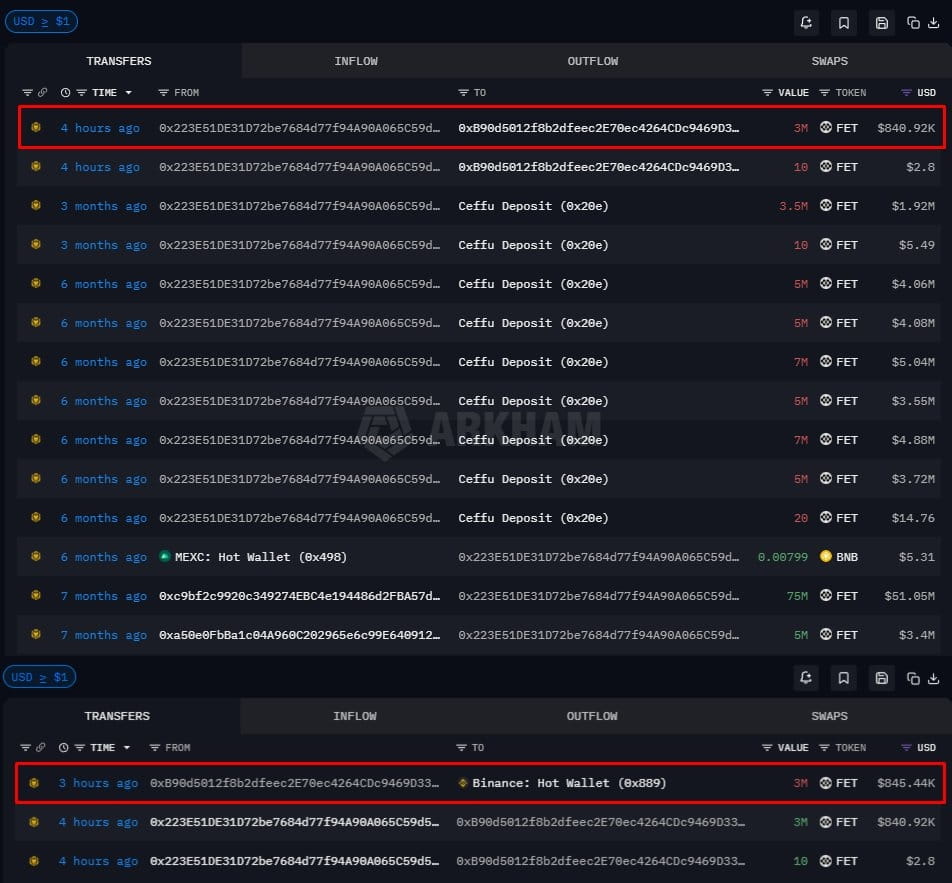
Task: Click the clock icon in the lower table header
Action: click(64, 748)
